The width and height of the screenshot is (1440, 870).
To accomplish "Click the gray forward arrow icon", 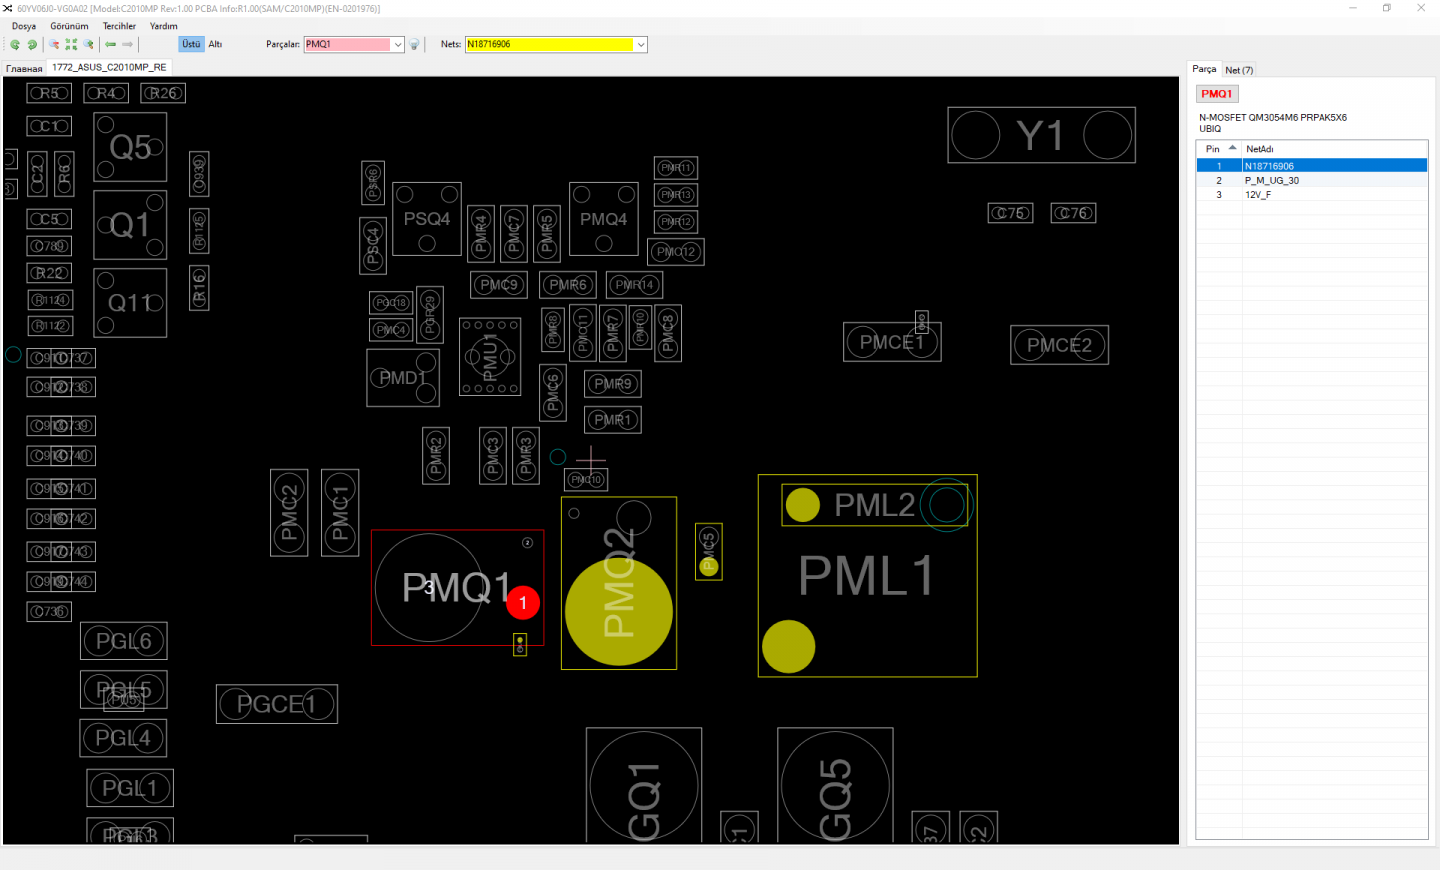I will point(128,44).
